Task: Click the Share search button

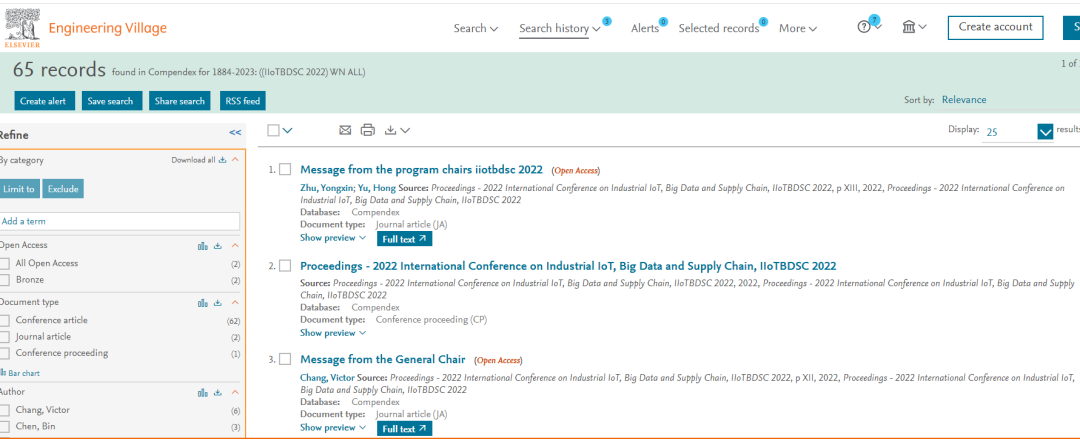Action: click(180, 101)
